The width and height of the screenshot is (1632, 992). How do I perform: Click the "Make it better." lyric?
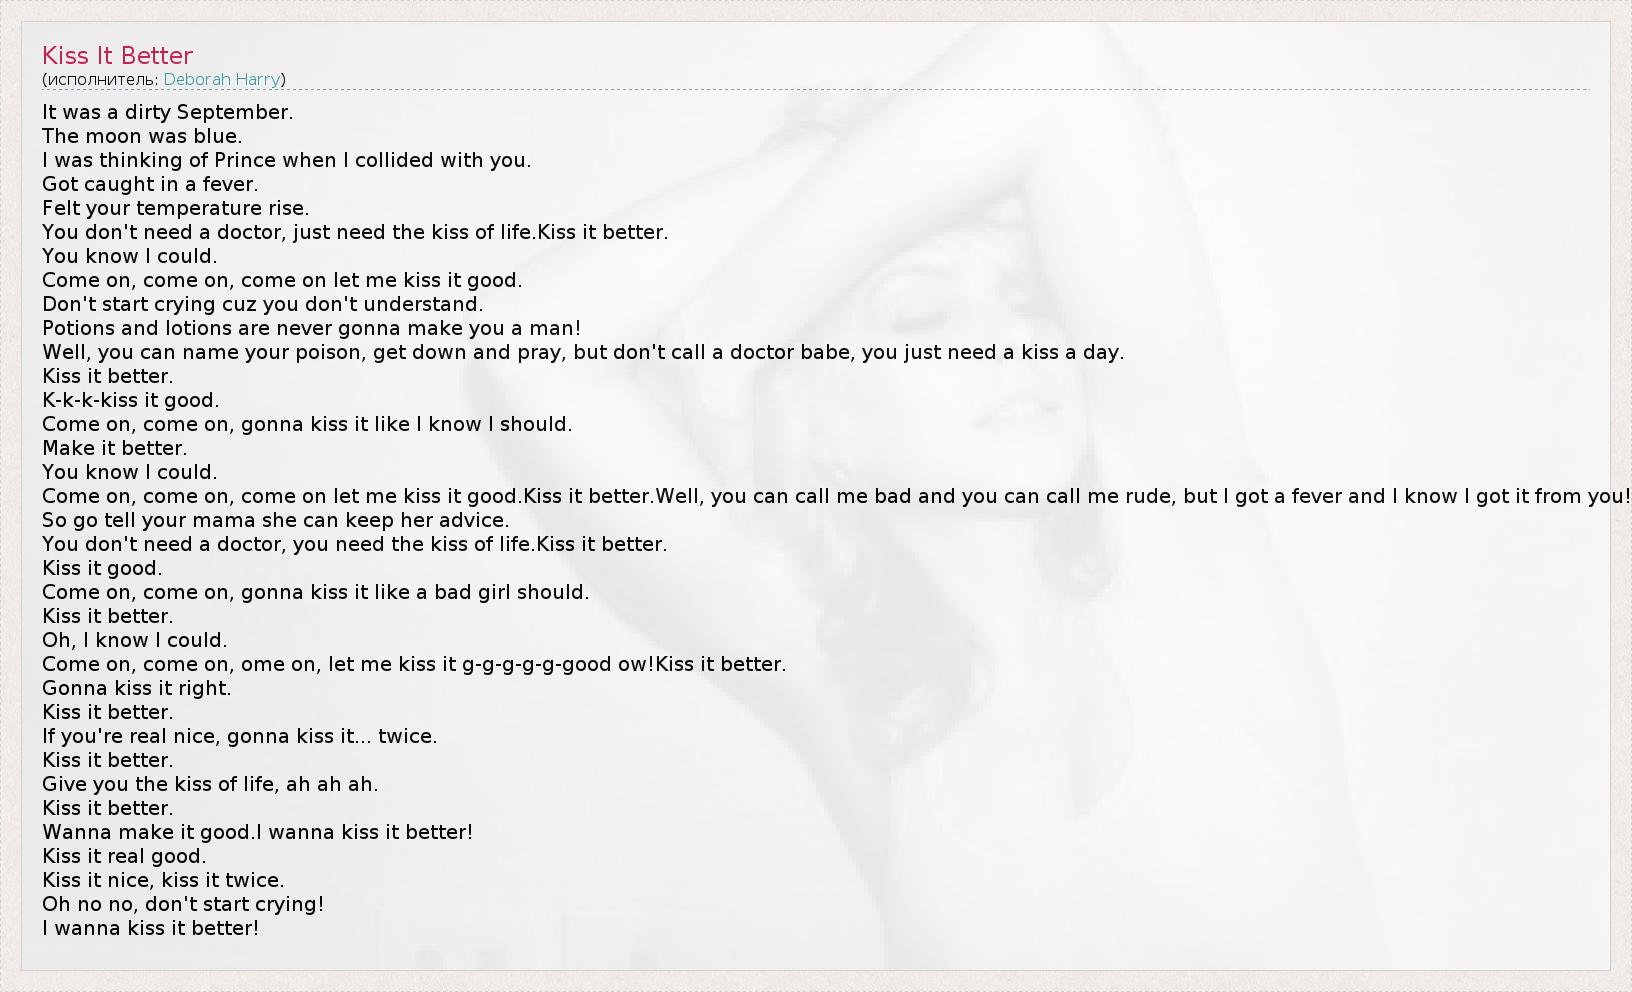(114, 448)
